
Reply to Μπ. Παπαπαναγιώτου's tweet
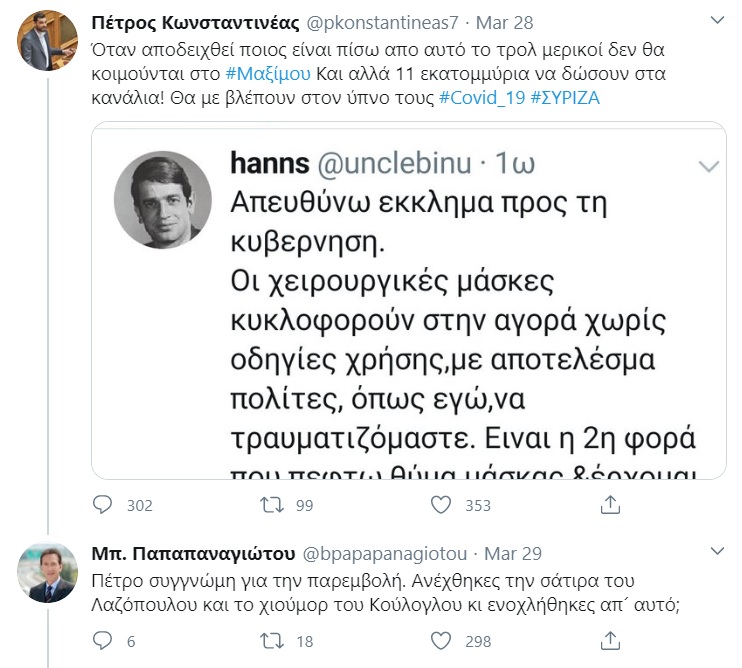(102, 641)
